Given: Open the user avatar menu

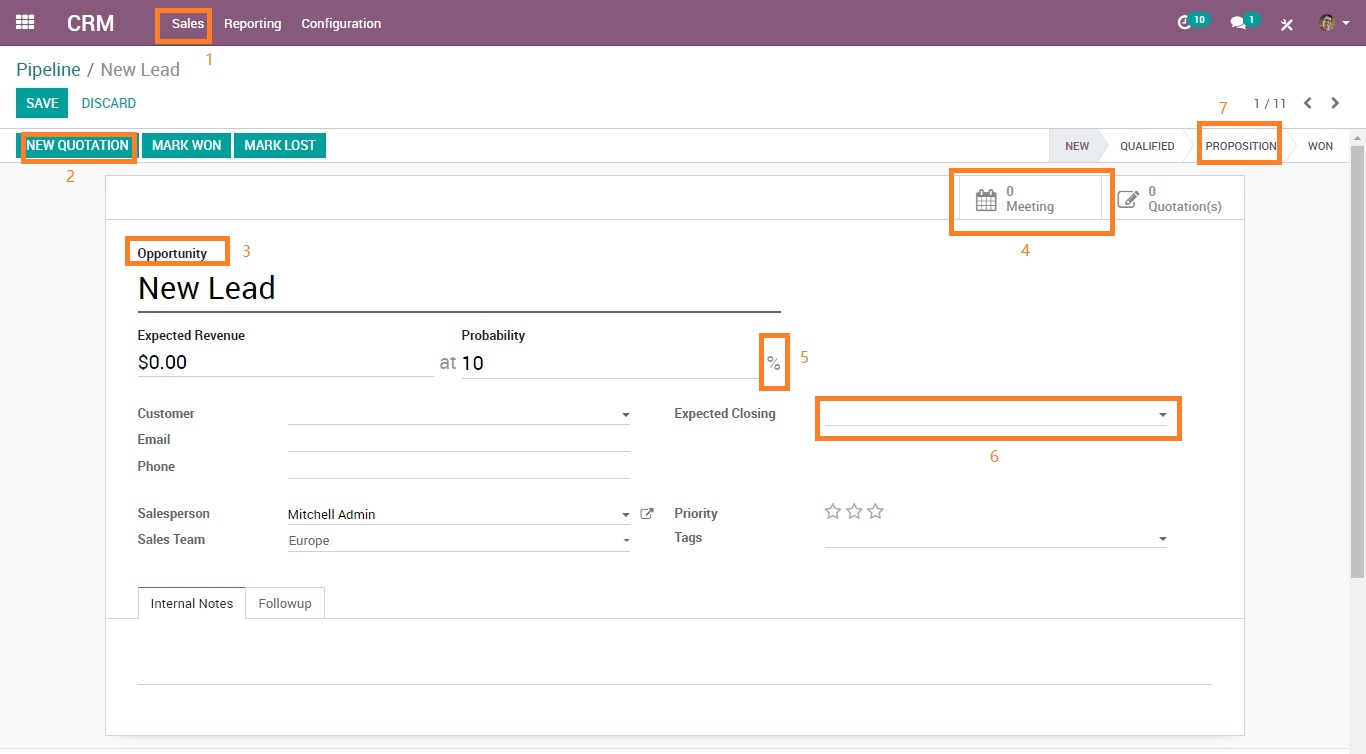Looking at the screenshot, I should tap(1328, 23).
